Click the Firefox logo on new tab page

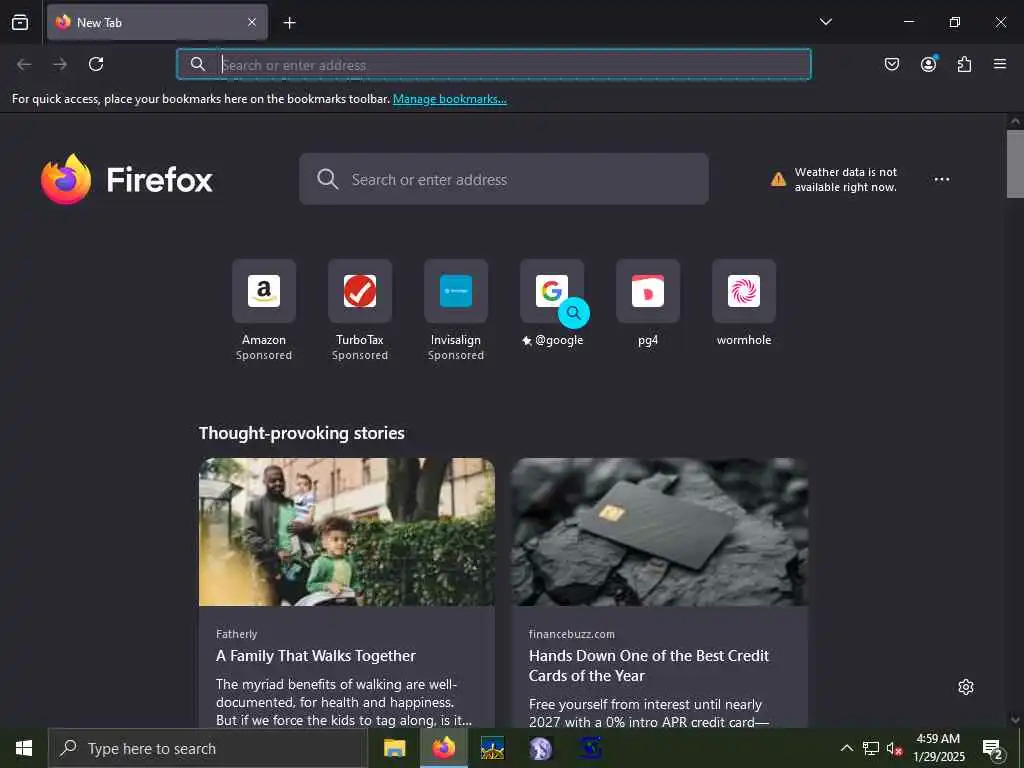click(127, 179)
